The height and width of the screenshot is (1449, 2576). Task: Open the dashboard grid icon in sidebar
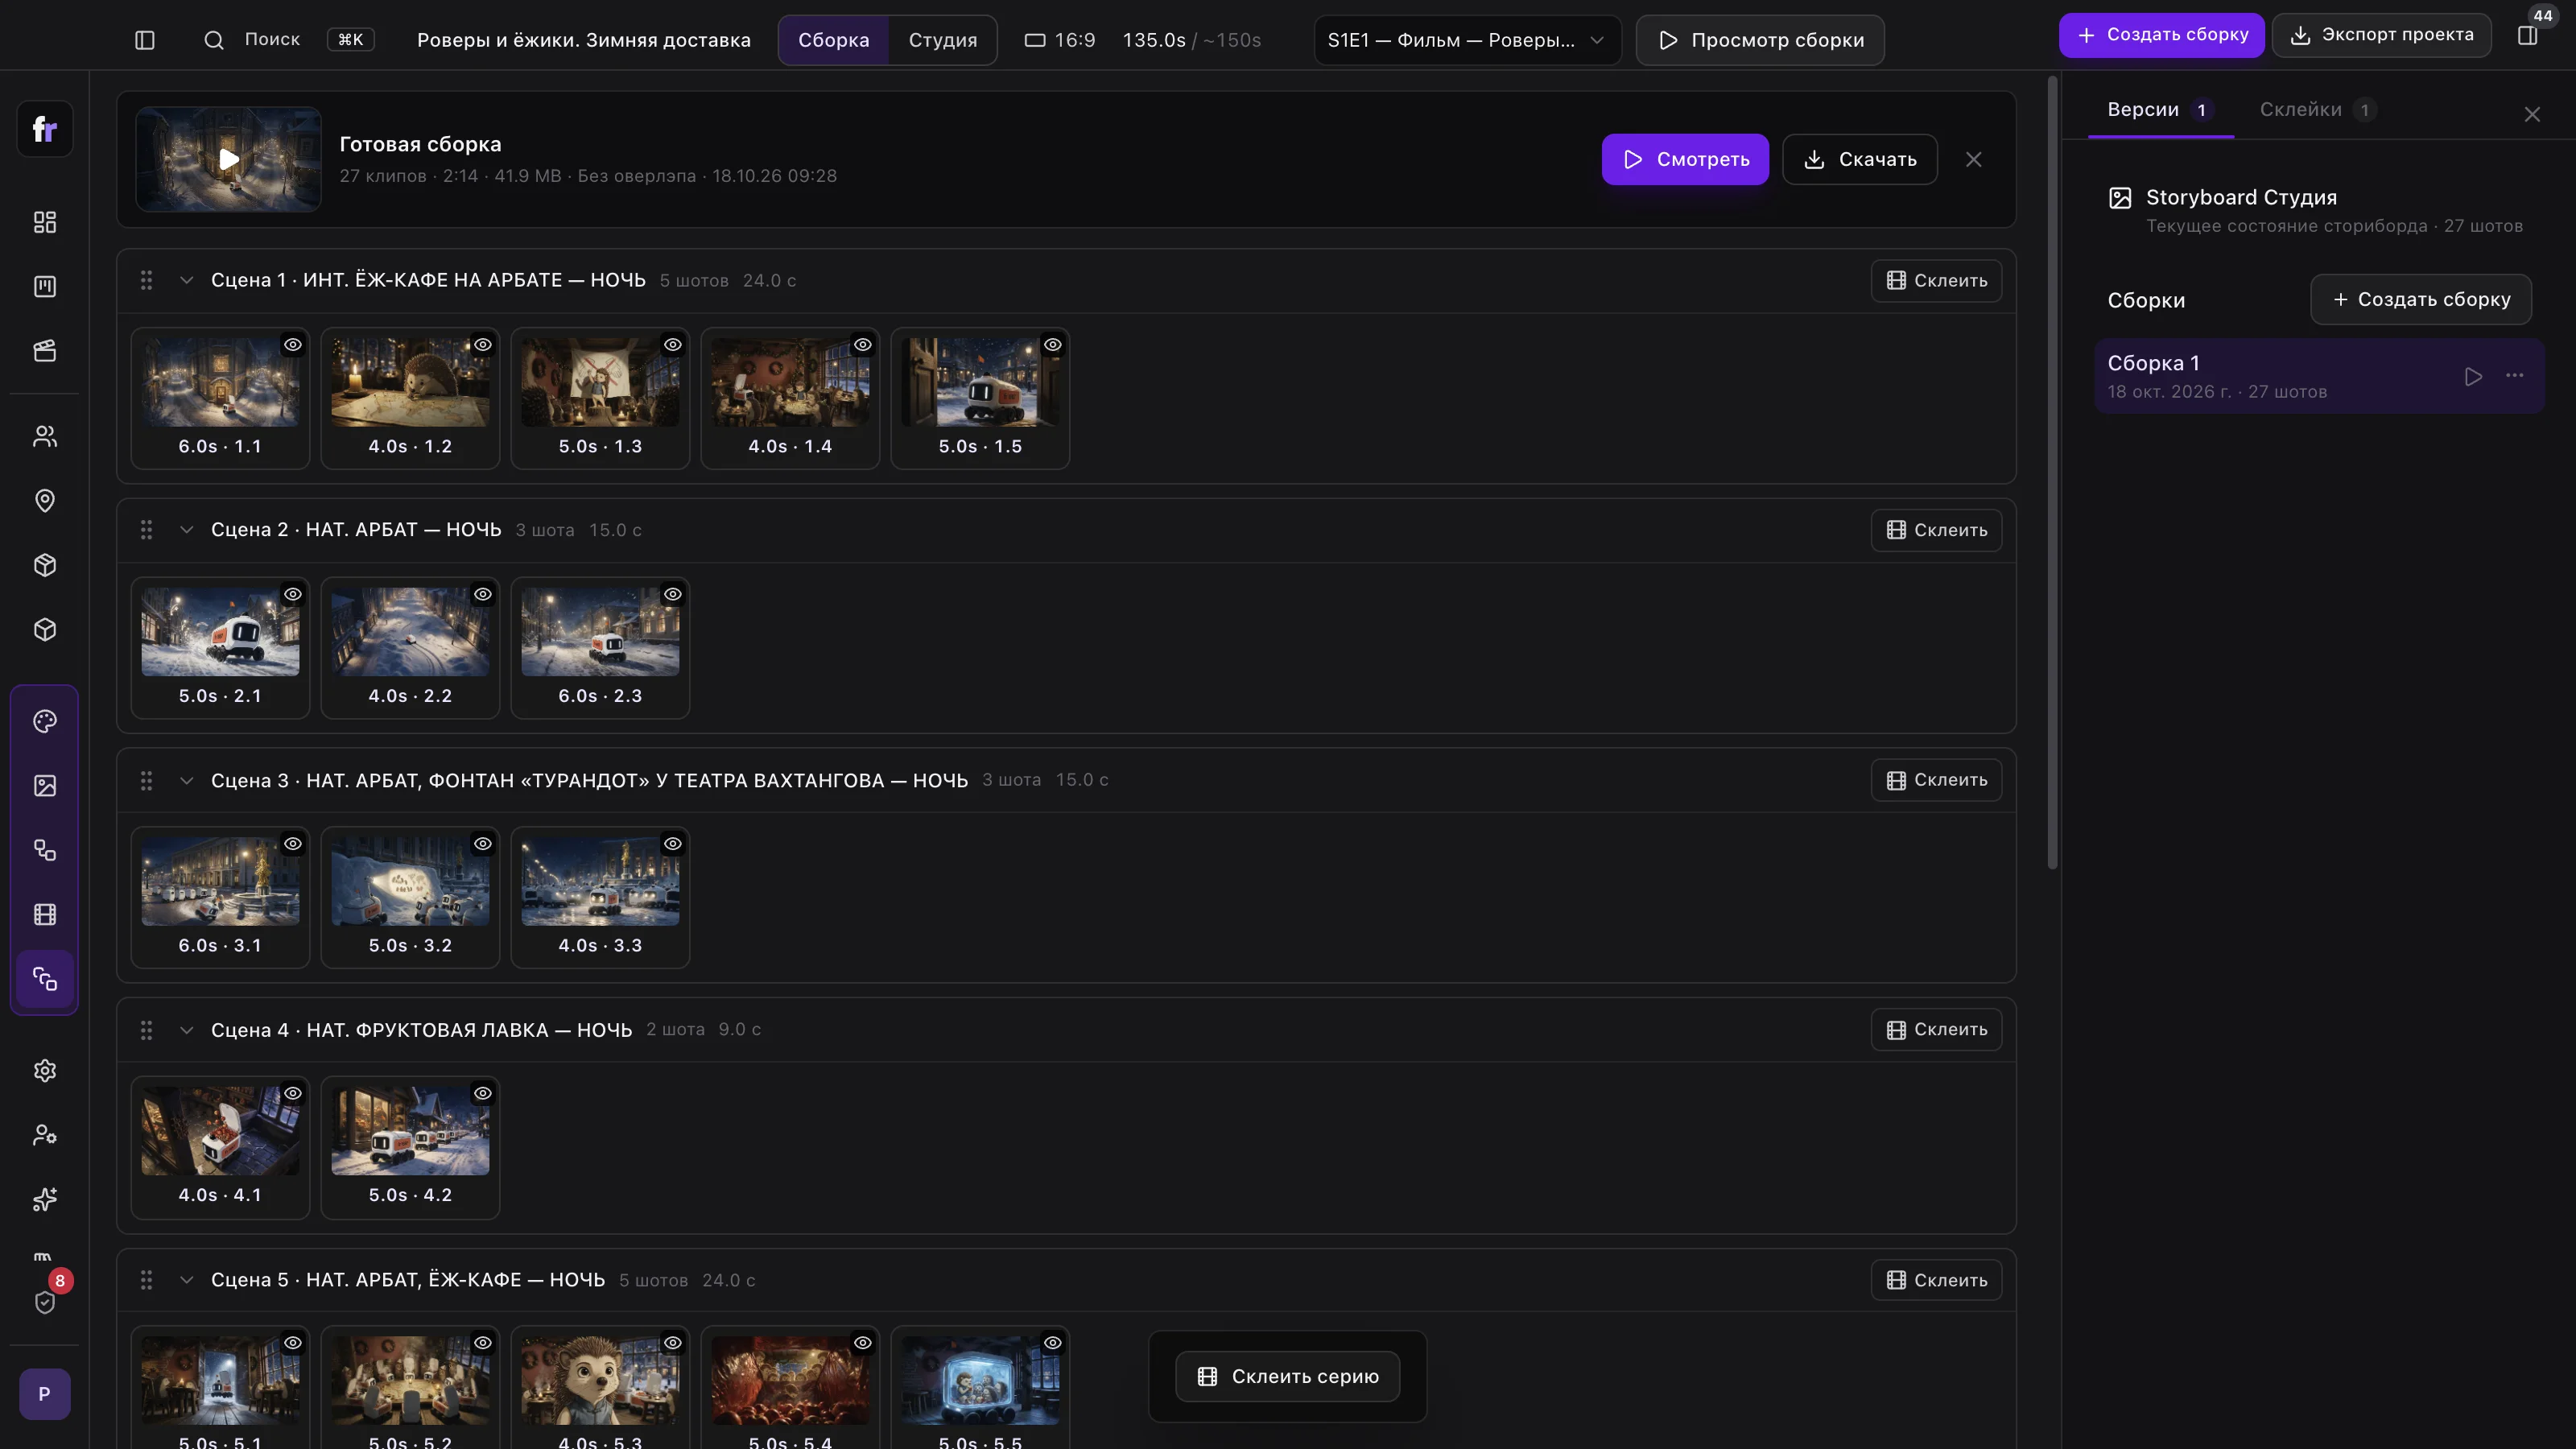(45, 222)
